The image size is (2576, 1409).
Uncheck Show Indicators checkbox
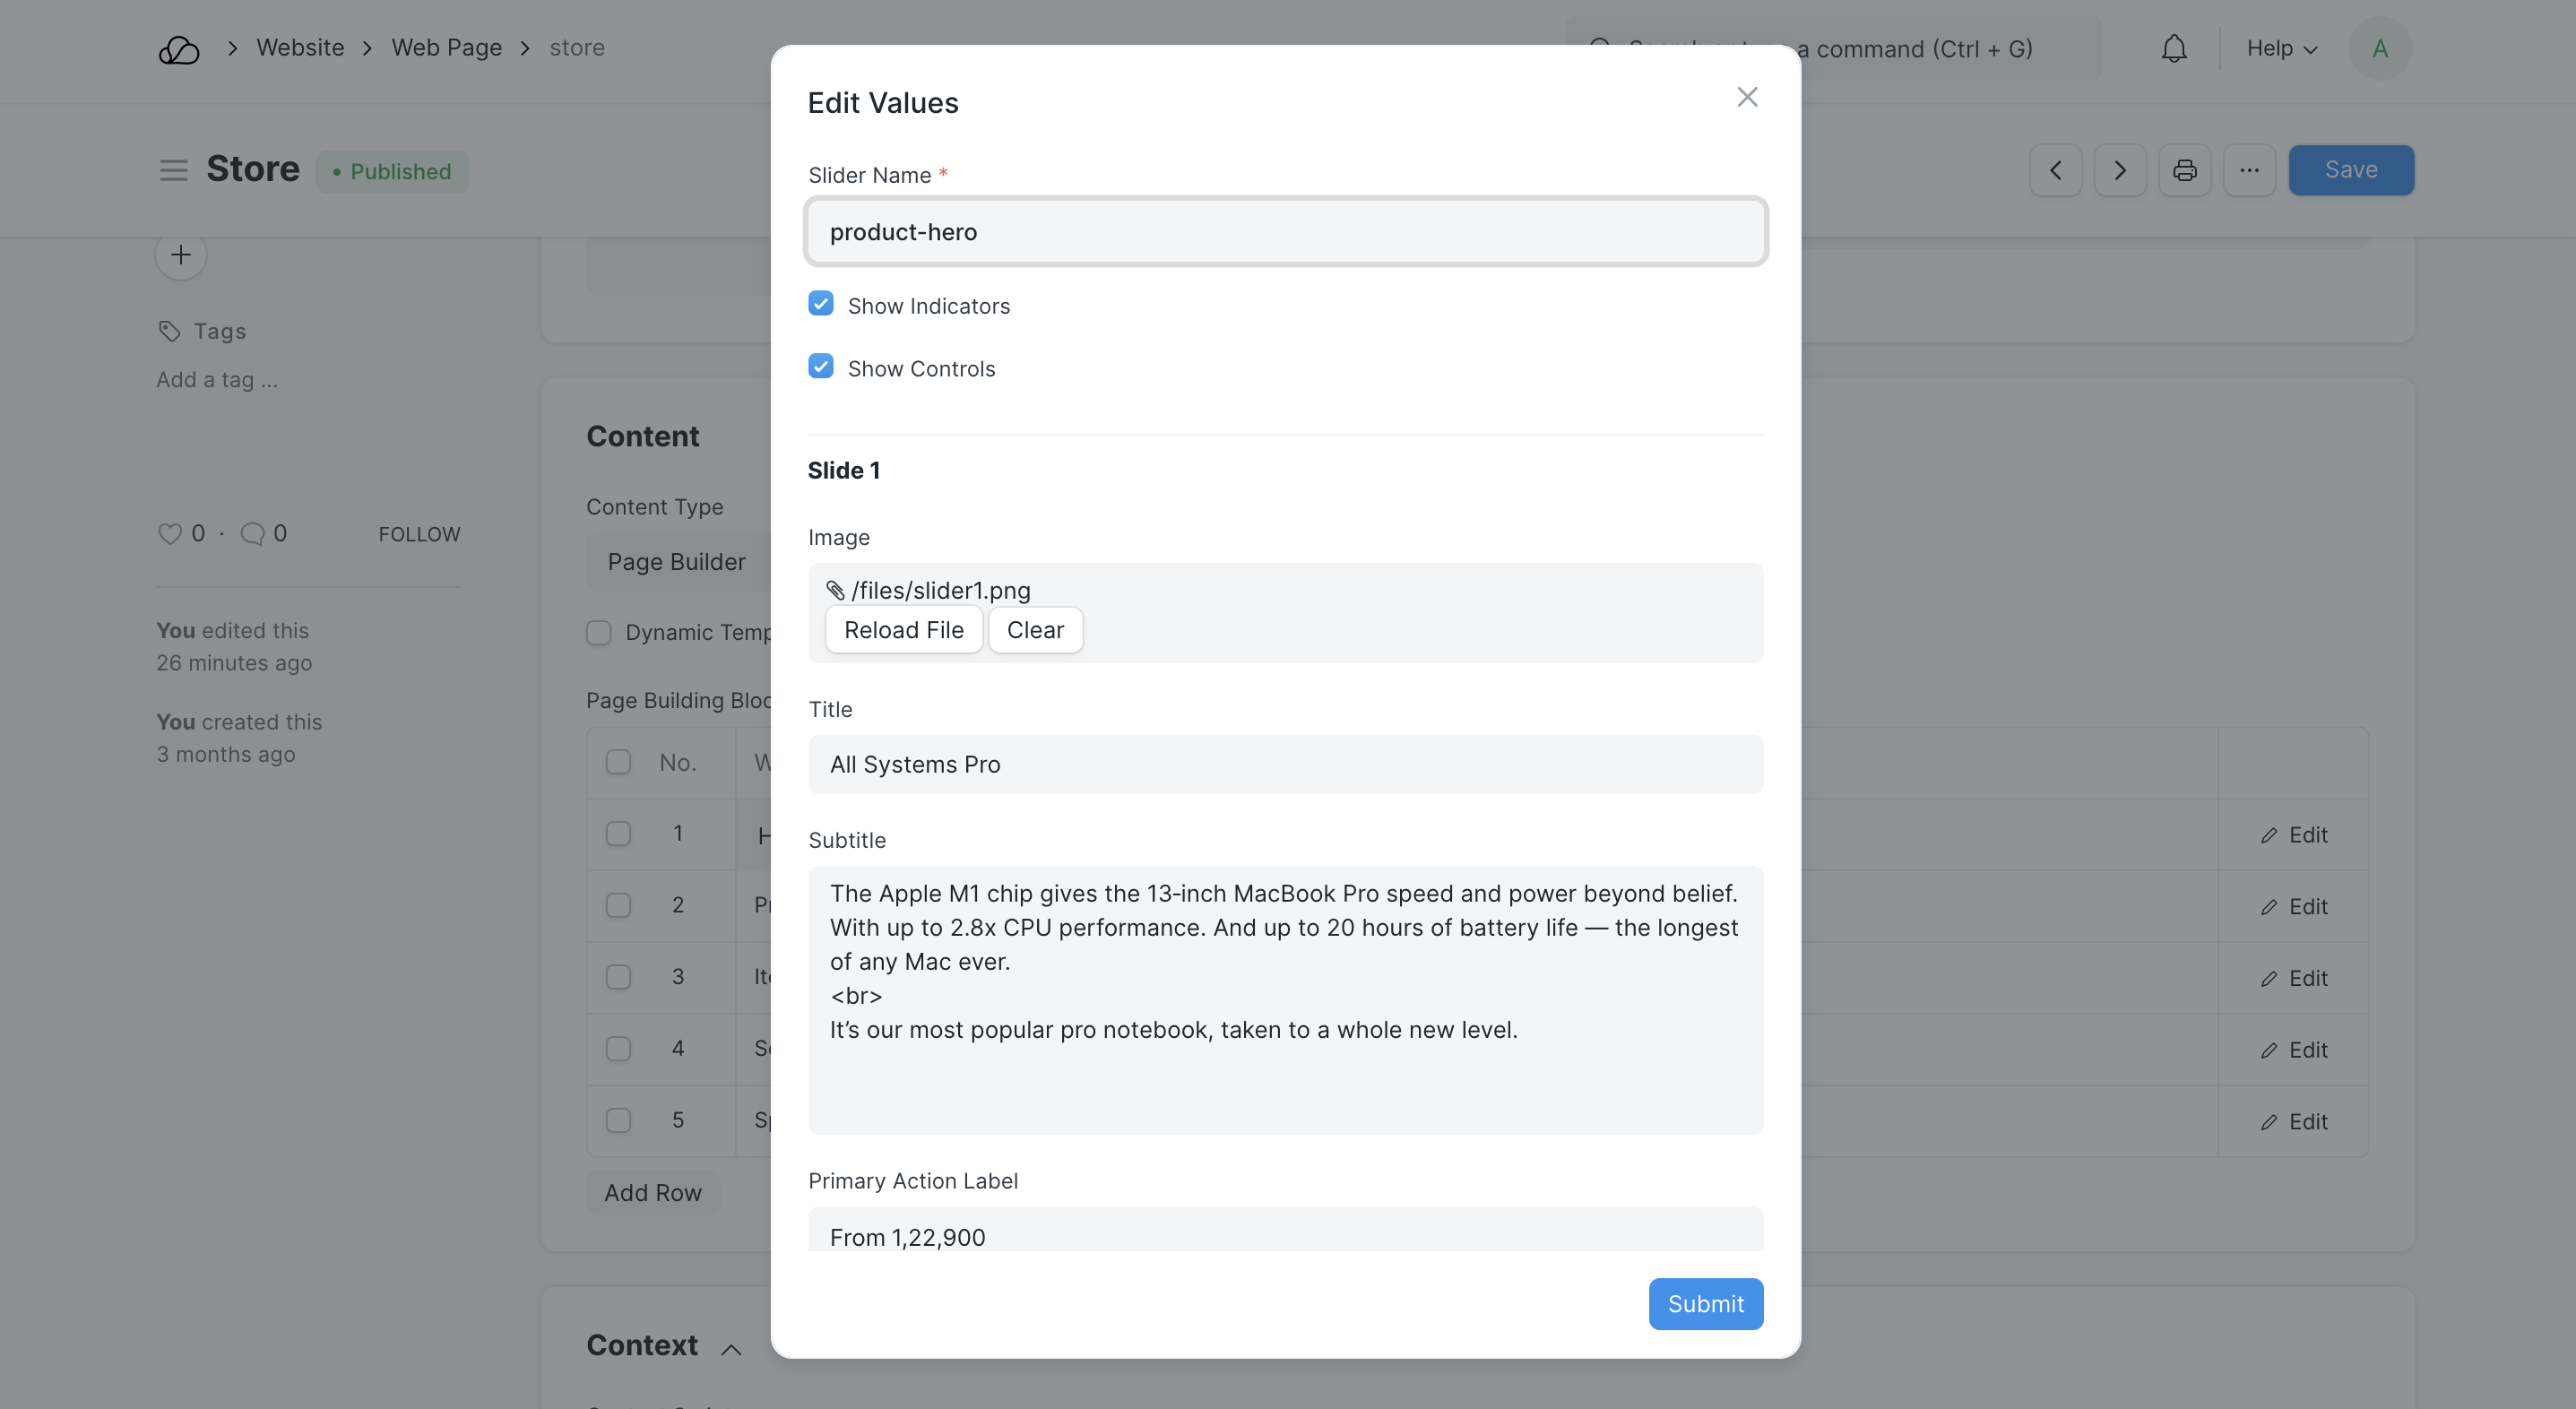tap(821, 304)
